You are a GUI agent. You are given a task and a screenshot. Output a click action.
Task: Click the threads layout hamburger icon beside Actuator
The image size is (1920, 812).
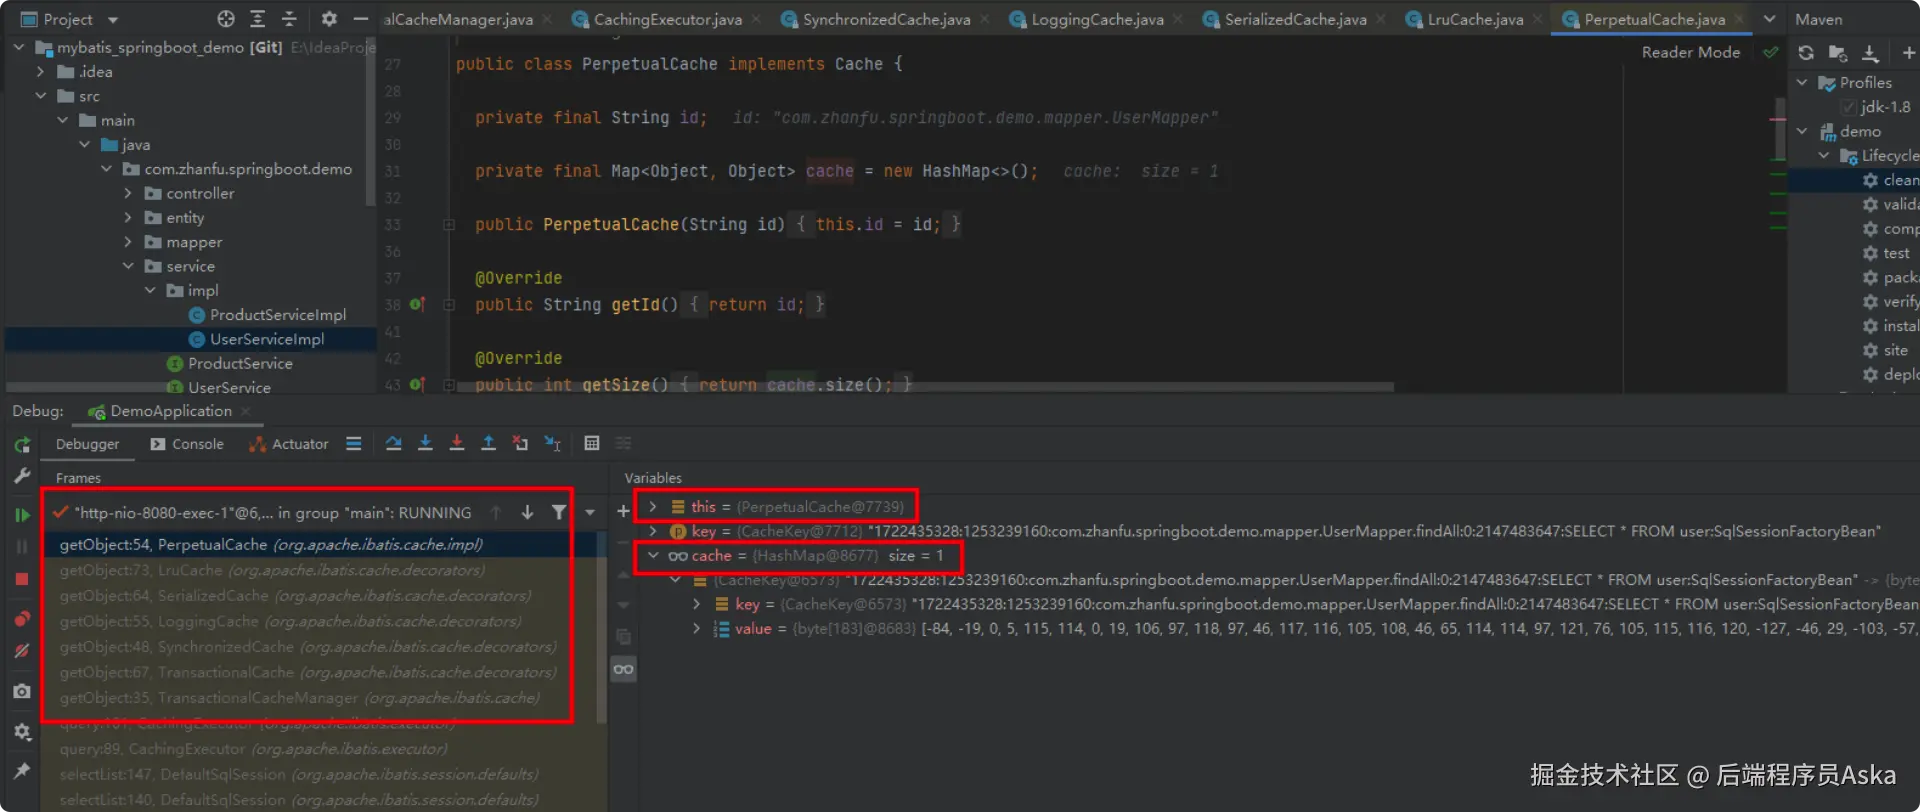point(353,443)
